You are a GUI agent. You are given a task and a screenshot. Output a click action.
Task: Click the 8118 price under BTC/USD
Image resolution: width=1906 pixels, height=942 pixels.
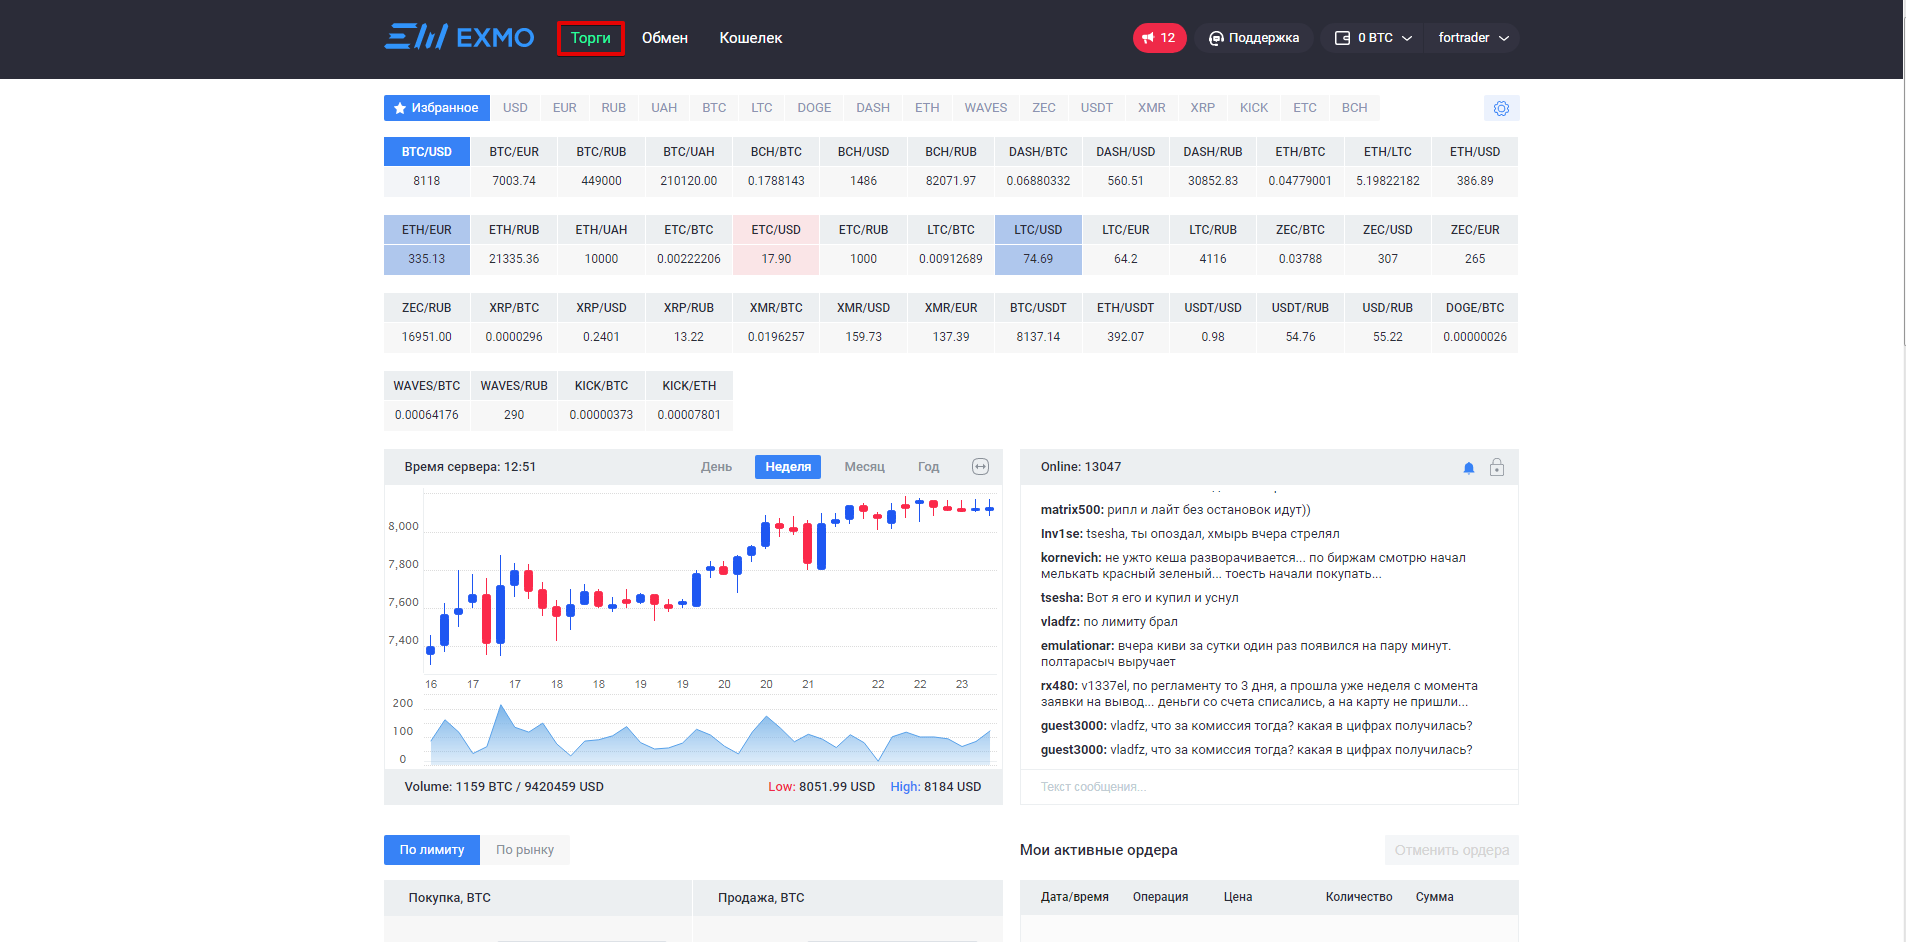click(x=427, y=181)
